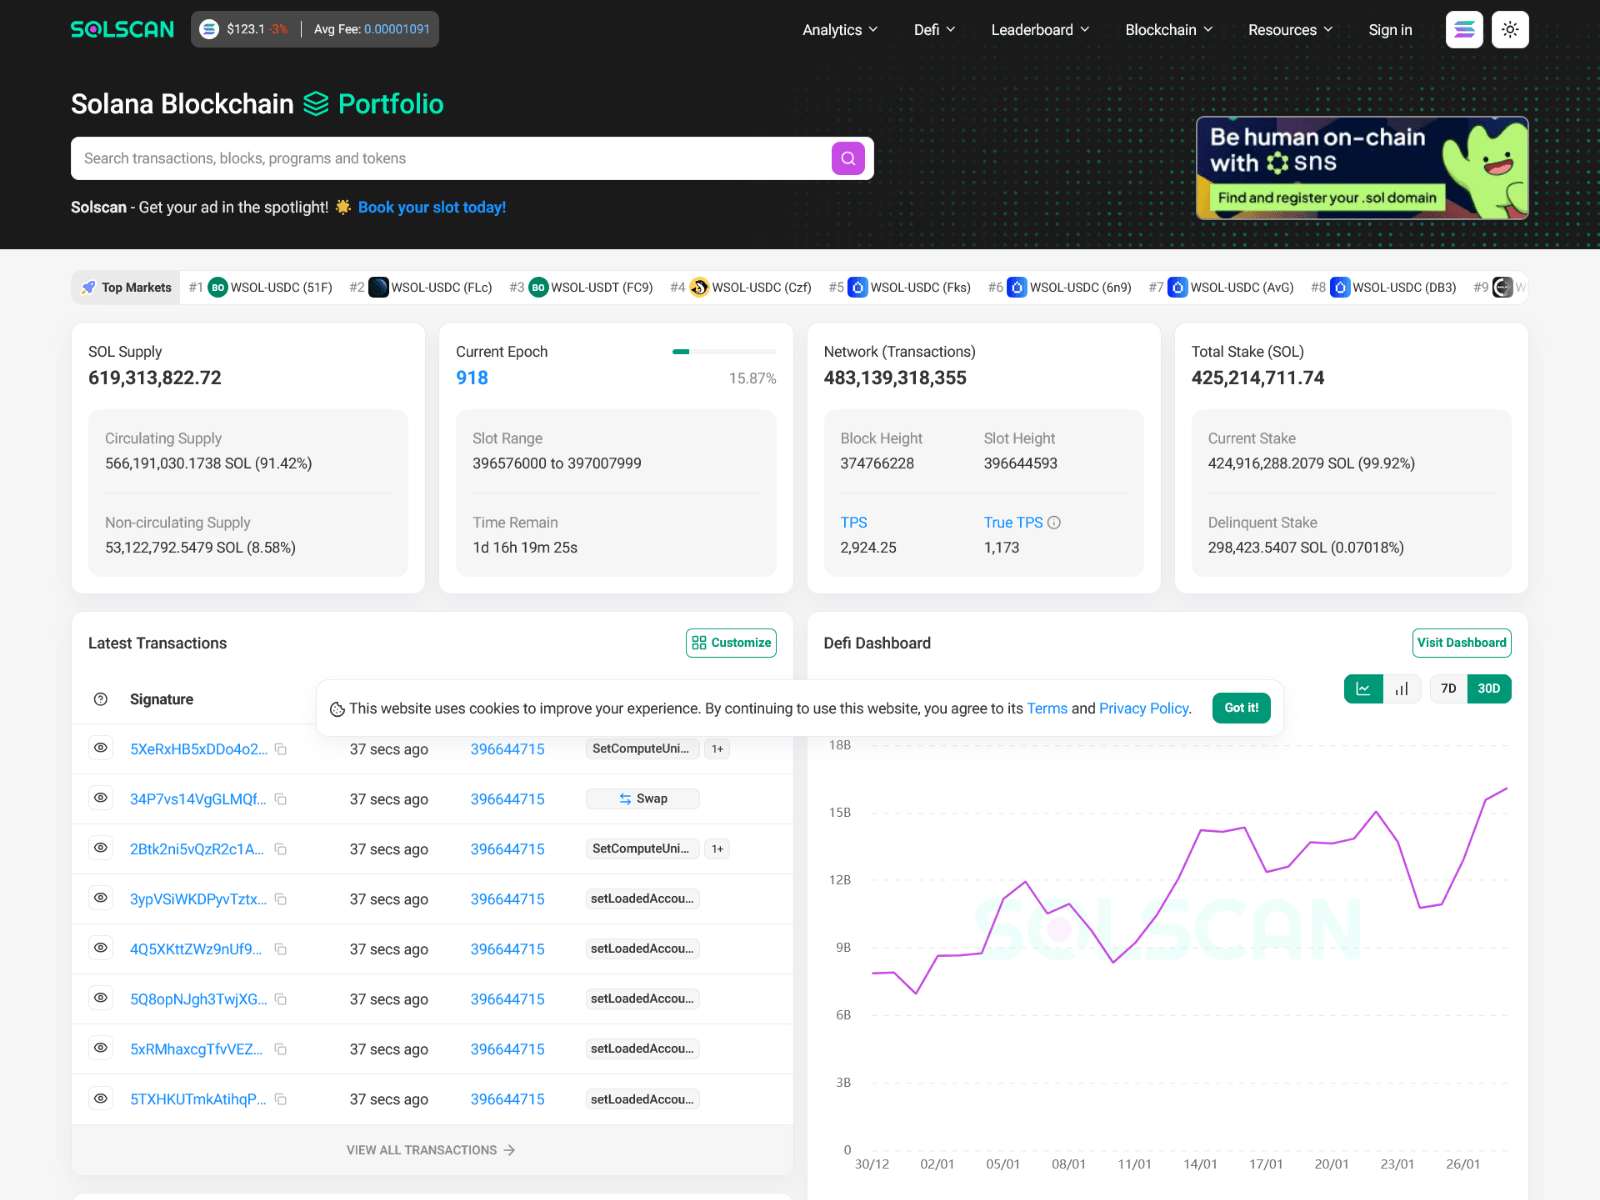Click the help icon beside Signature

101,699
